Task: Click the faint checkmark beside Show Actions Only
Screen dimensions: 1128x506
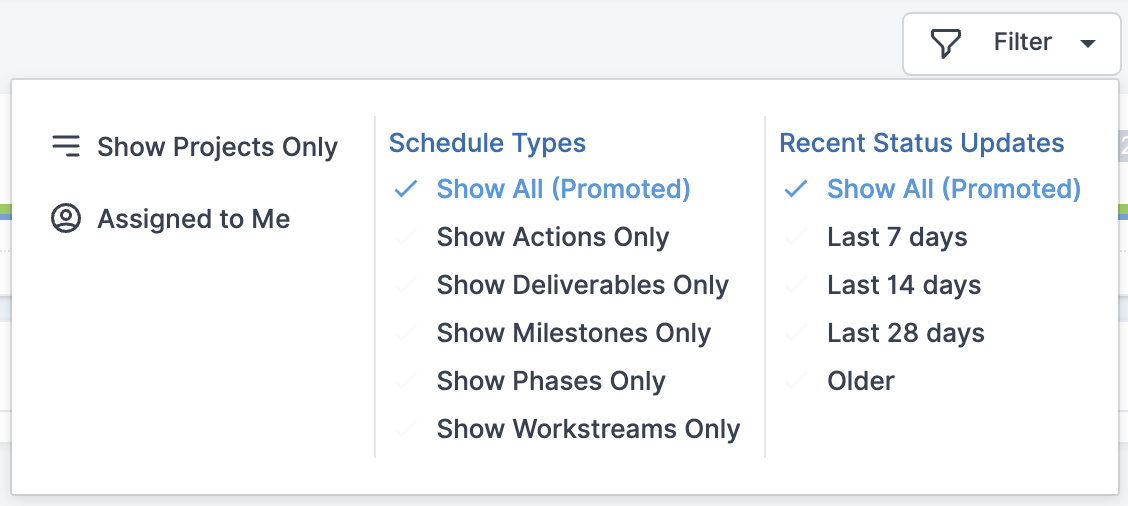Action: (x=406, y=237)
